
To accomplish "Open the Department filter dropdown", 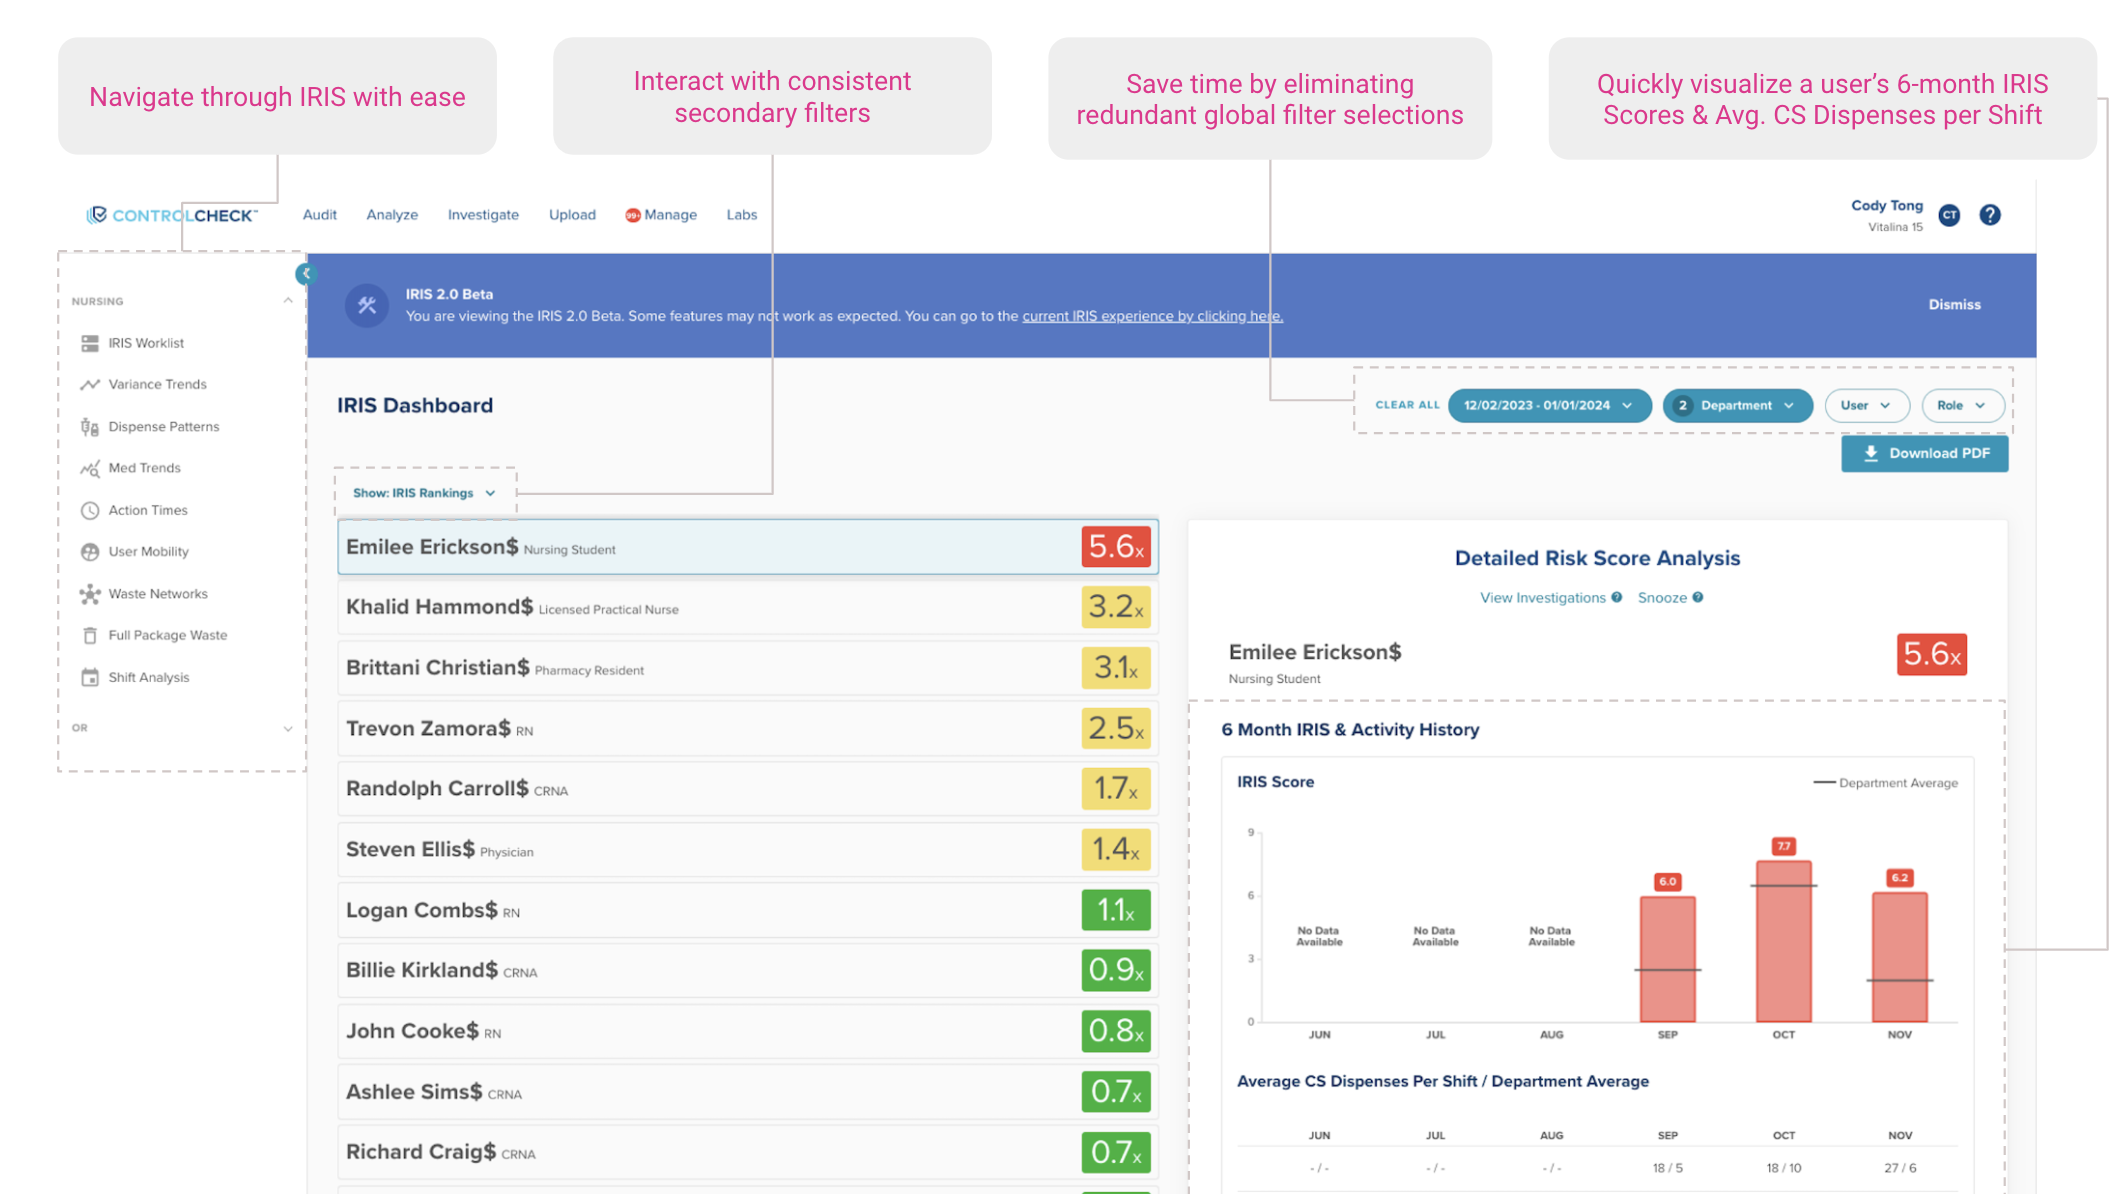I will coord(1737,405).
